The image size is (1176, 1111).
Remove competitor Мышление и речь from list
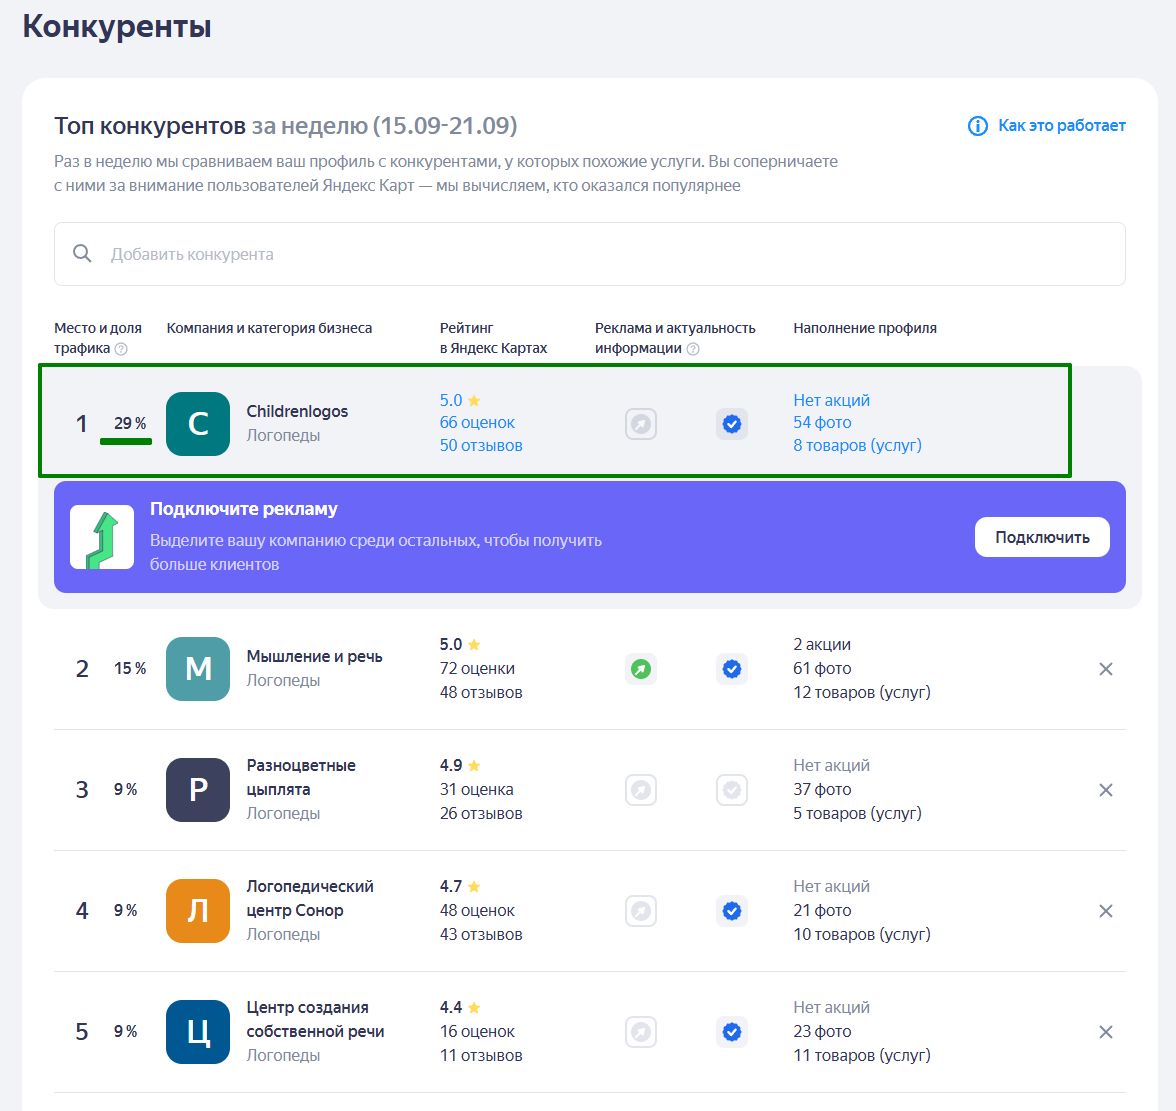pyautogui.click(x=1106, y=669)
